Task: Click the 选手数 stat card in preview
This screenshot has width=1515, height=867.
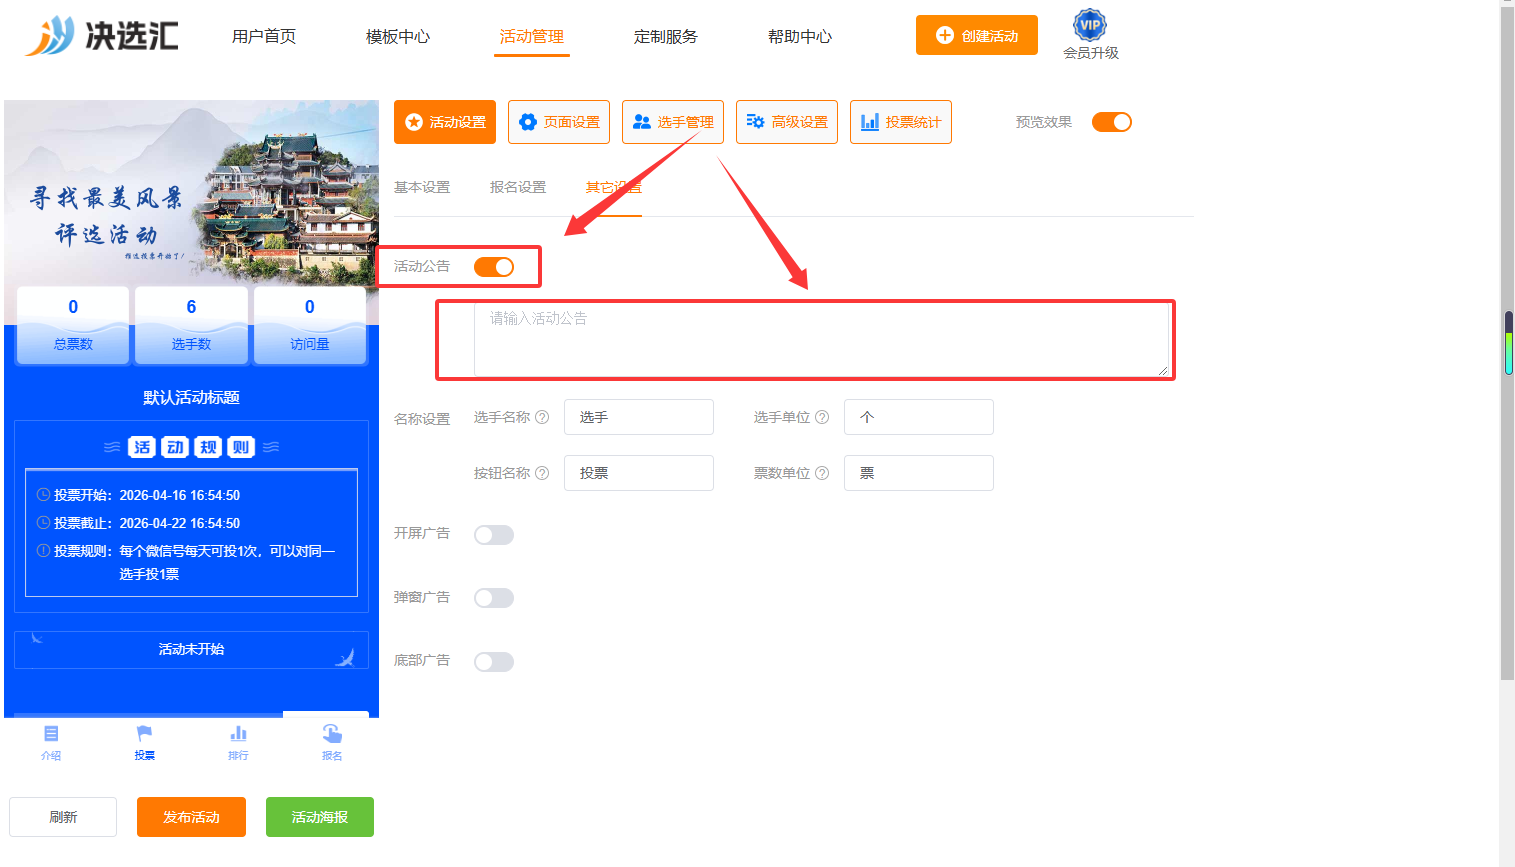Action: (191, 325)
